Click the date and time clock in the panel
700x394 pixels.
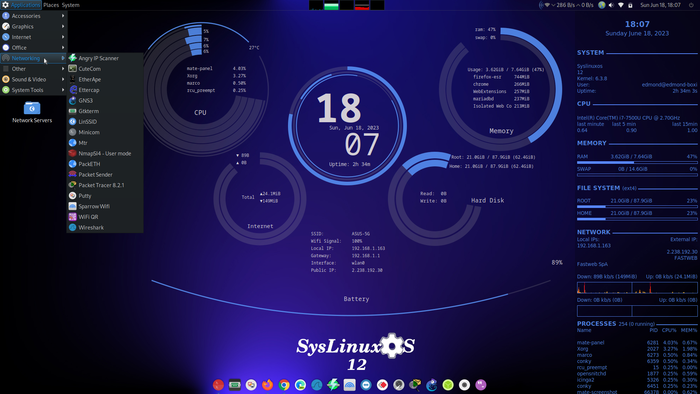660,5
